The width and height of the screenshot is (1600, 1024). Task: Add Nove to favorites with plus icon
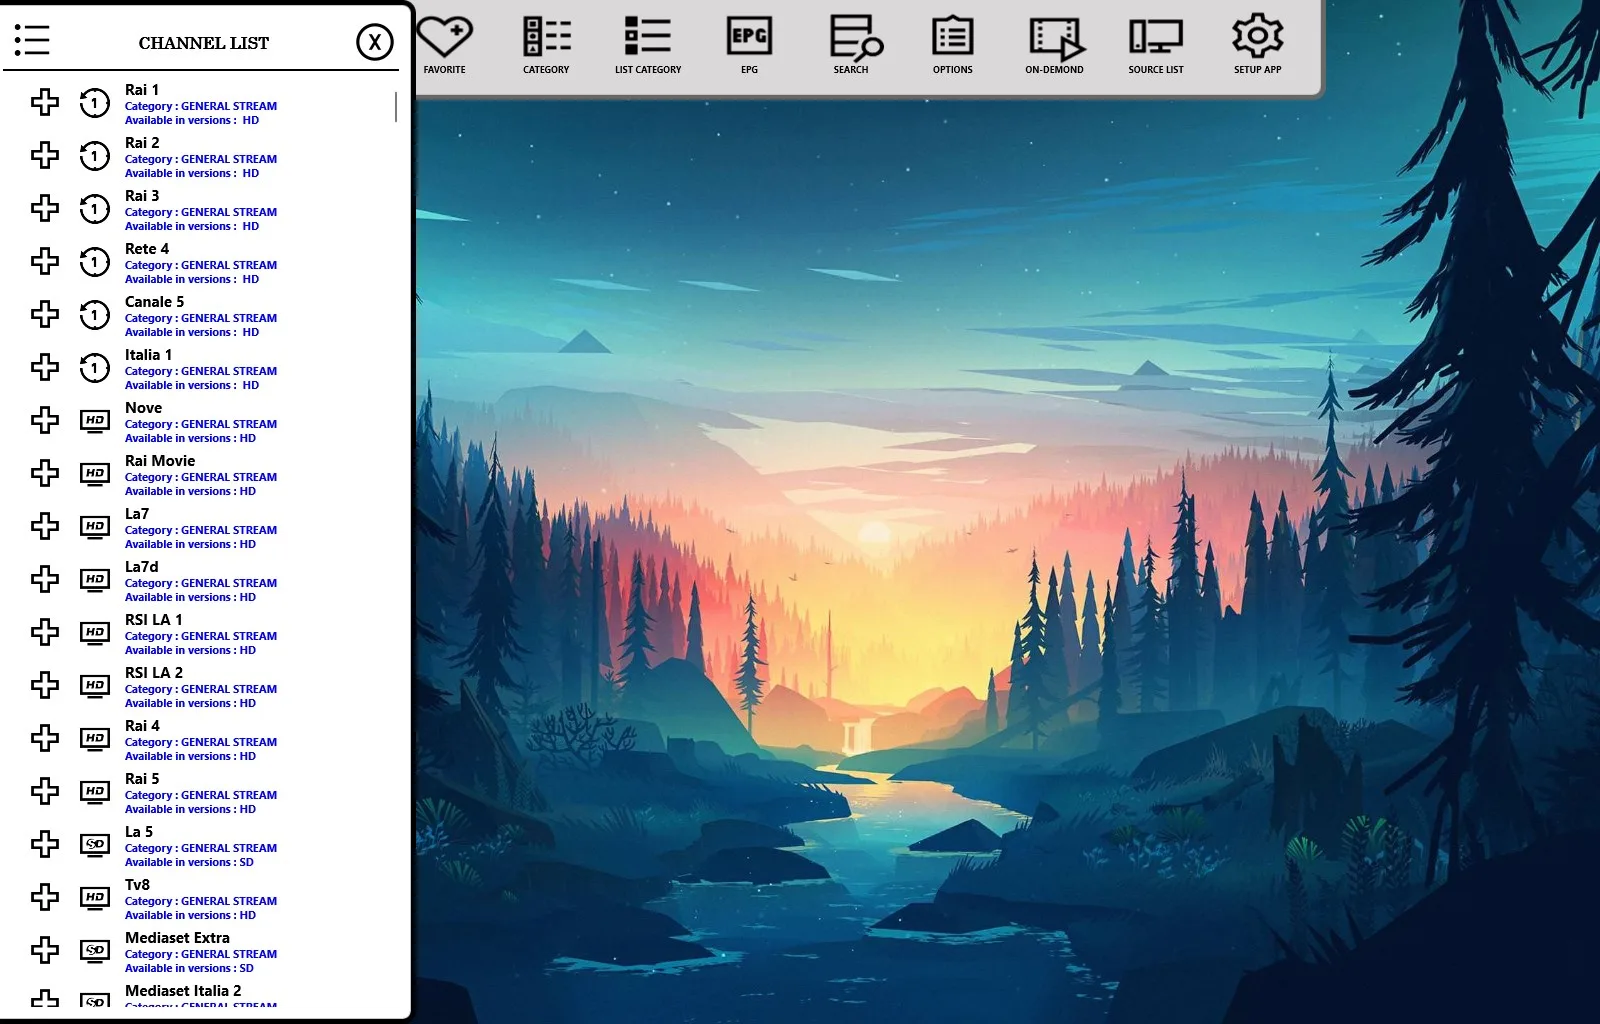point(45,420)
